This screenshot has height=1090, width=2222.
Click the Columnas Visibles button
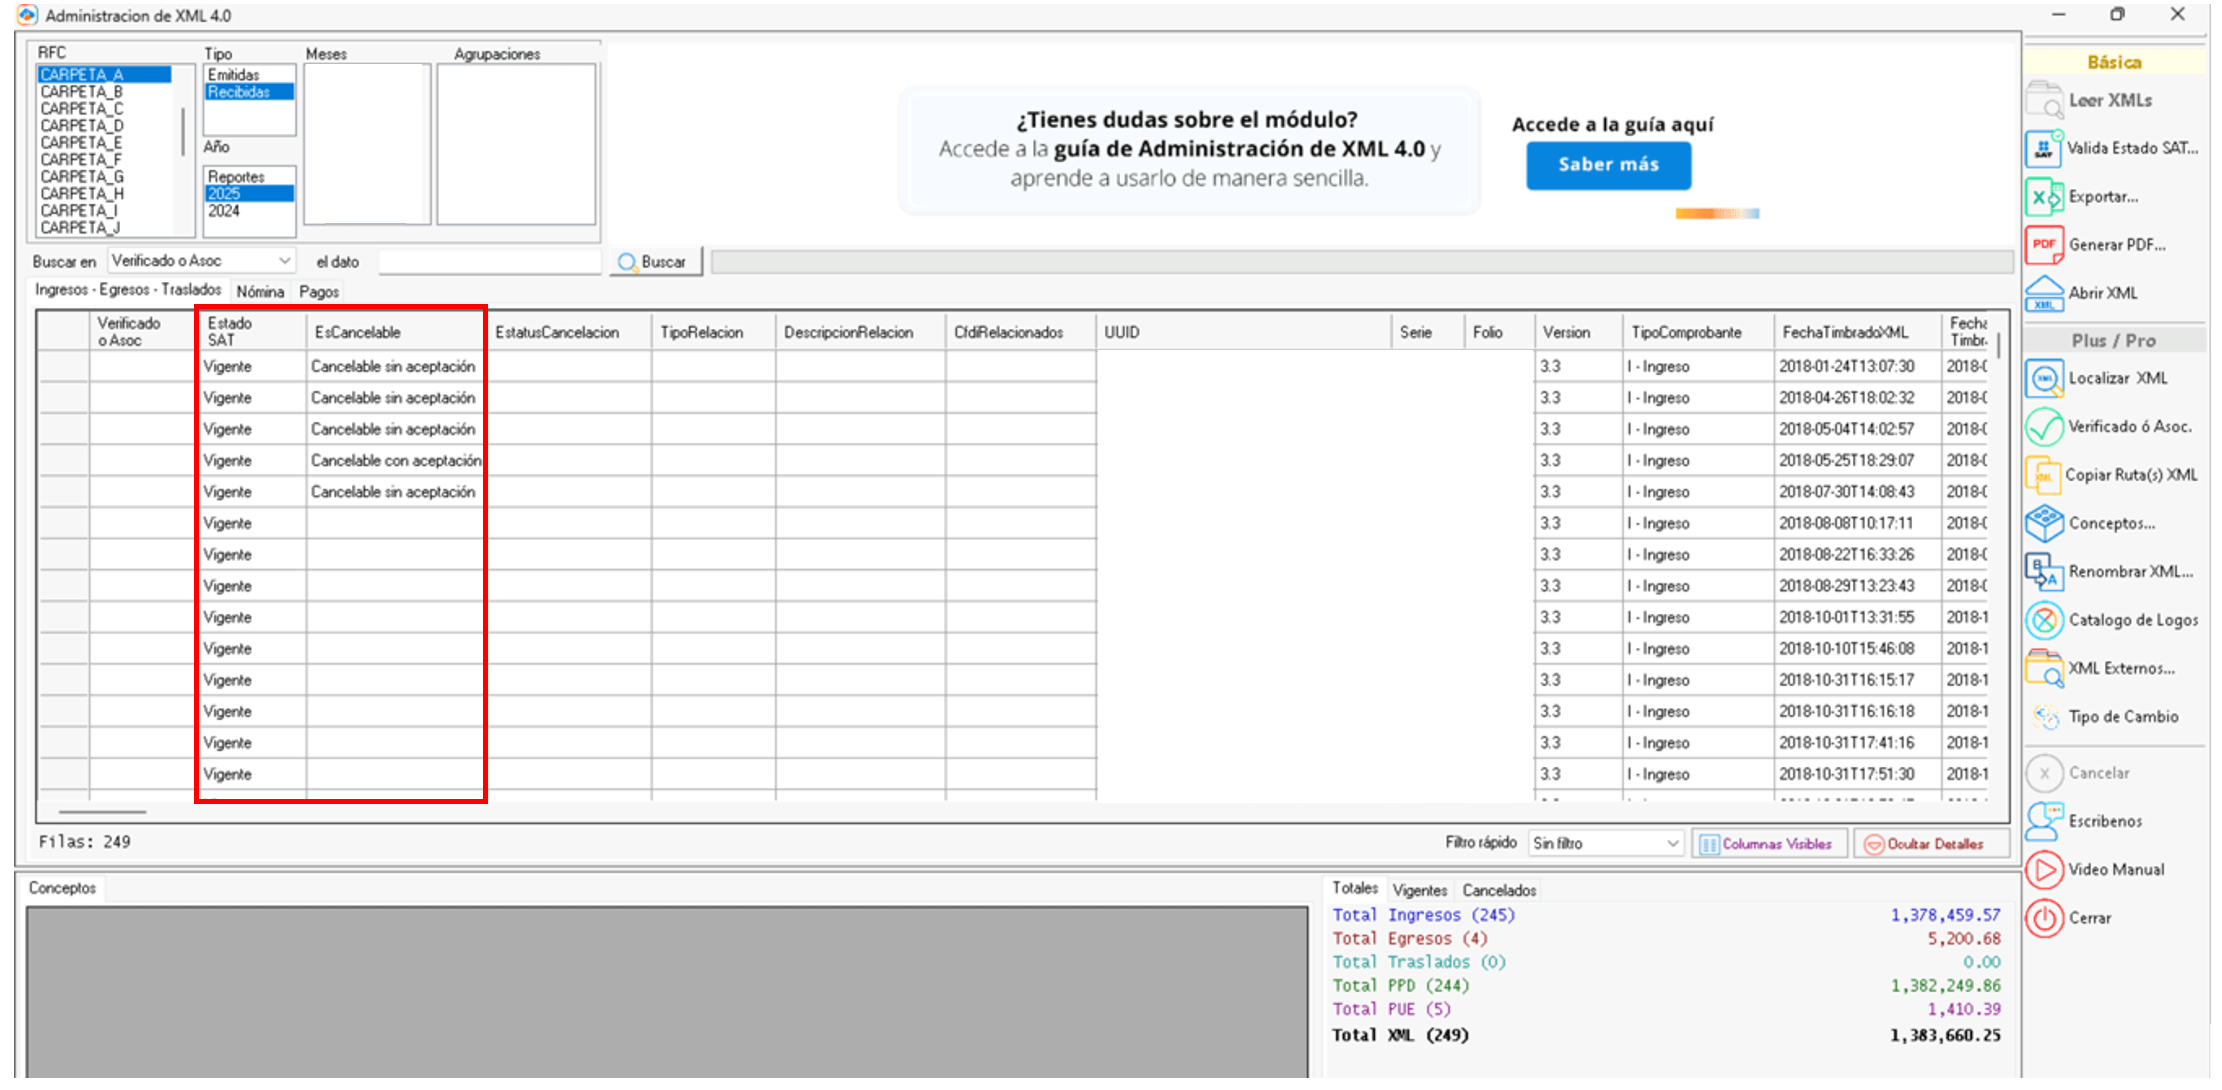[x=1768, y=844]
